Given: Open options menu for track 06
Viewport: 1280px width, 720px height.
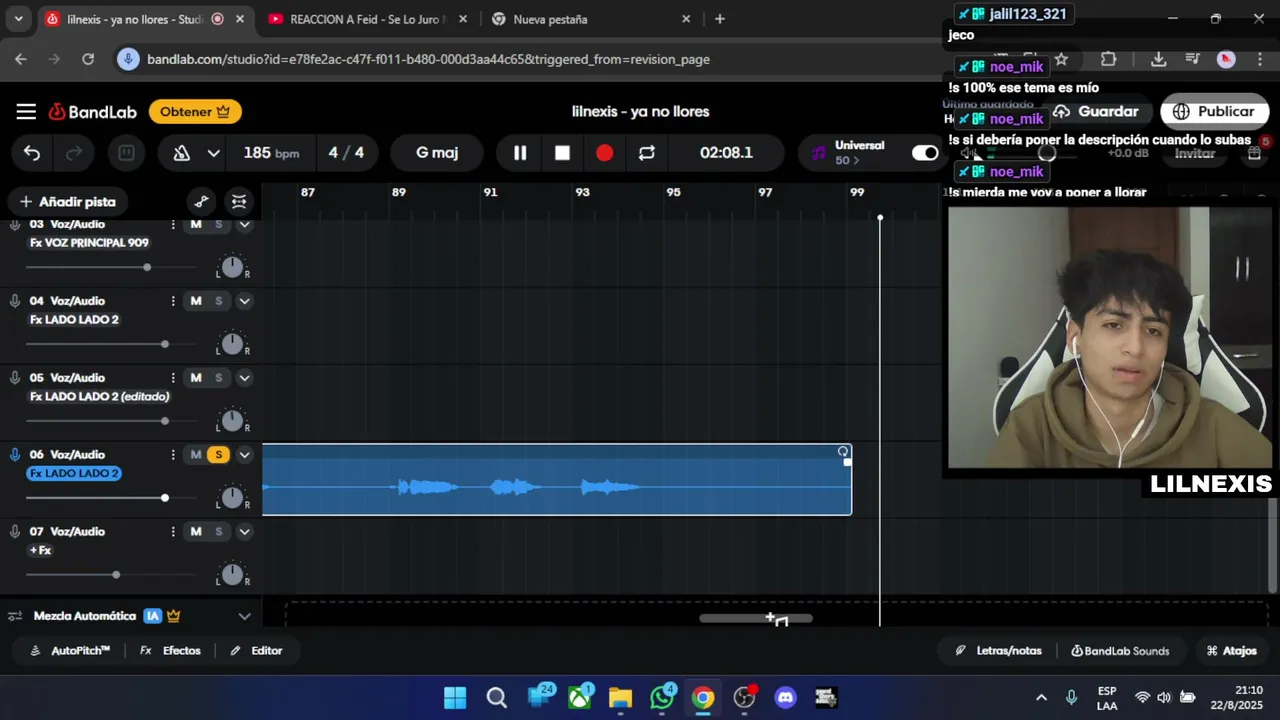Looking at the screenshot, I should [173, 455].
